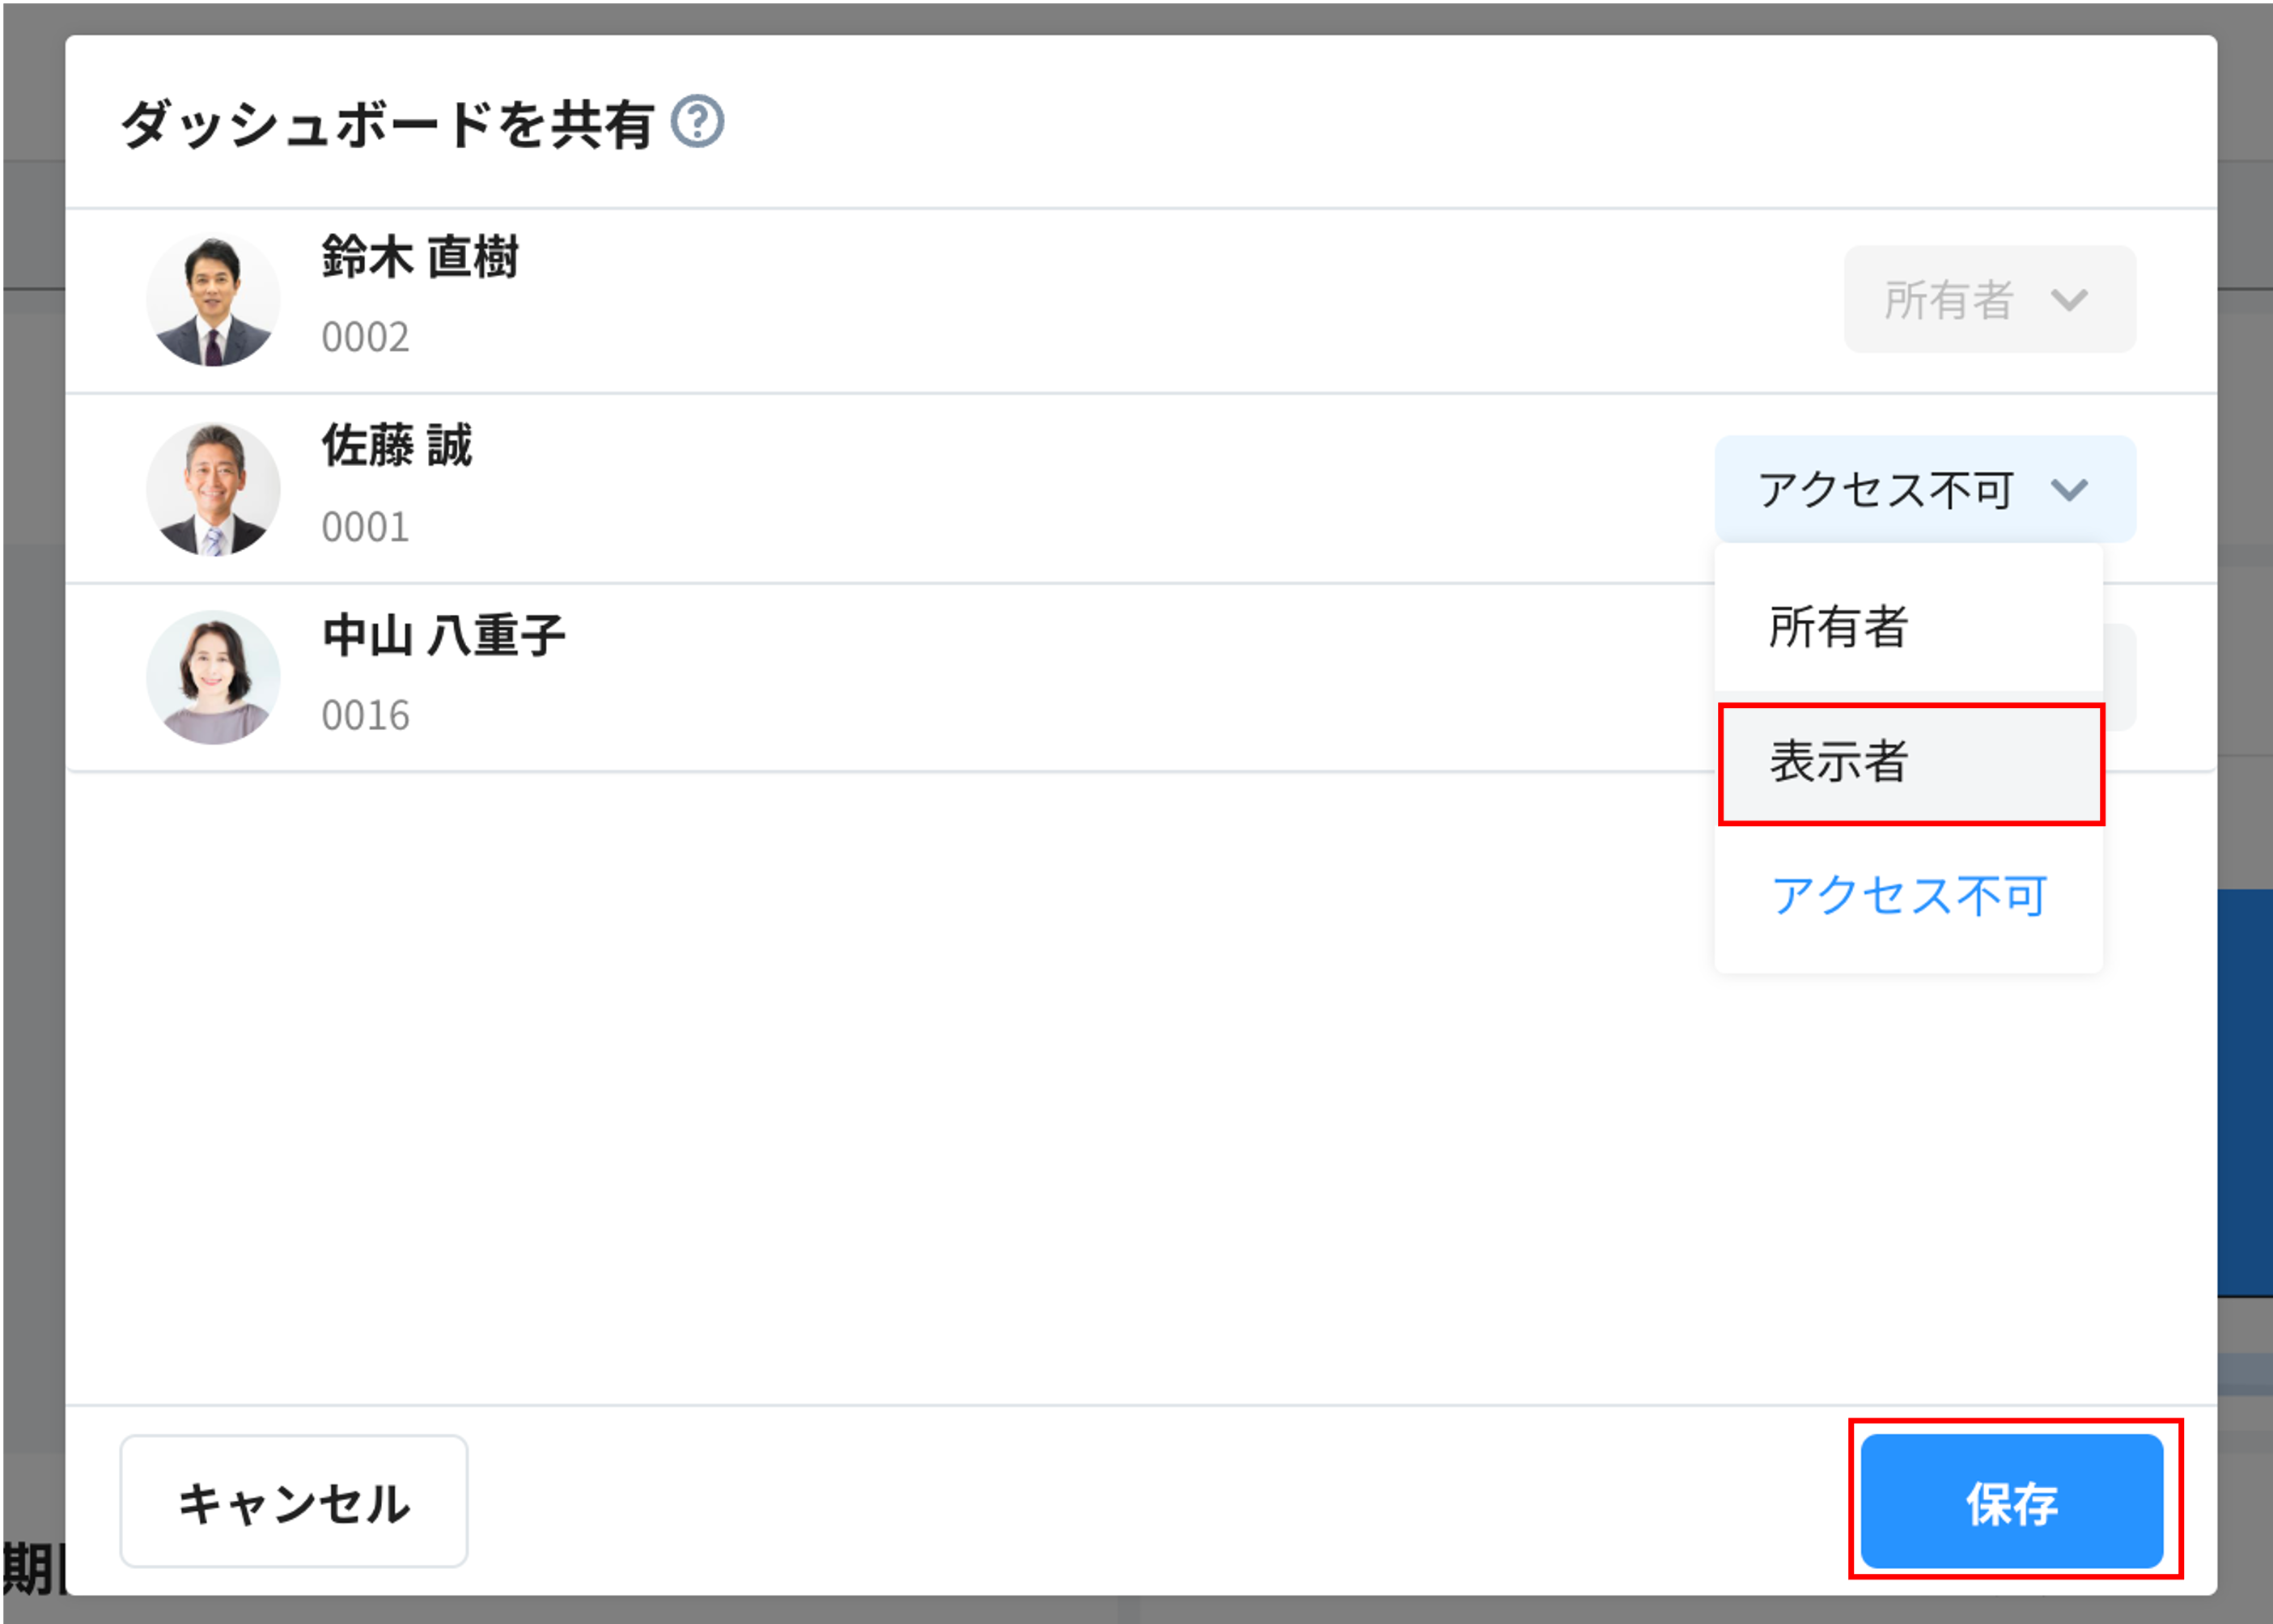Open 鈴木 直樹's permission dropdown
This screenshot has width=2273, height=1624.
(x=1989, y=299)
